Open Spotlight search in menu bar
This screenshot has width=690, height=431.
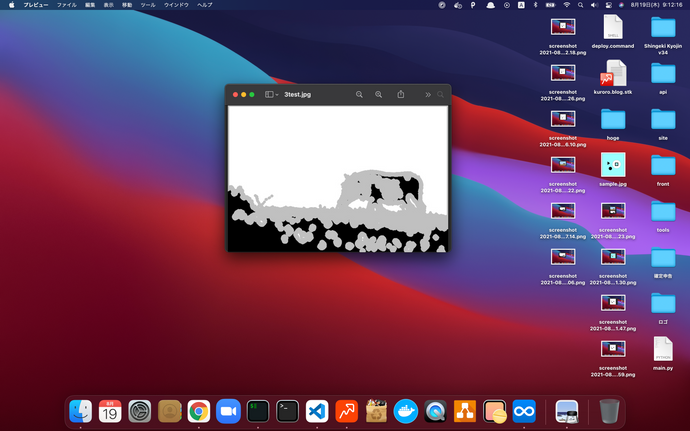pyautogui.click(x=580, y=5)
